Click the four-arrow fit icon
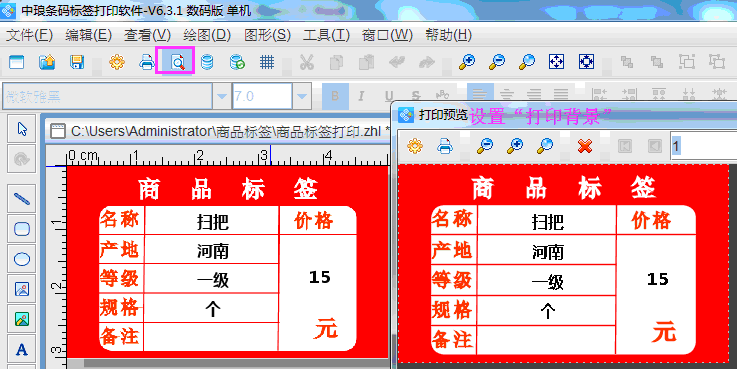The height and width of the screenshot is (369, 737). [557, 62]
